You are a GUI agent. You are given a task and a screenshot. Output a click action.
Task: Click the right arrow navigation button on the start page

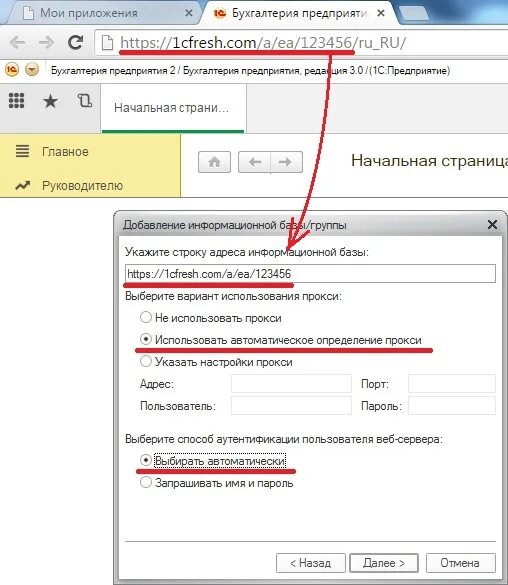[286, 162]
